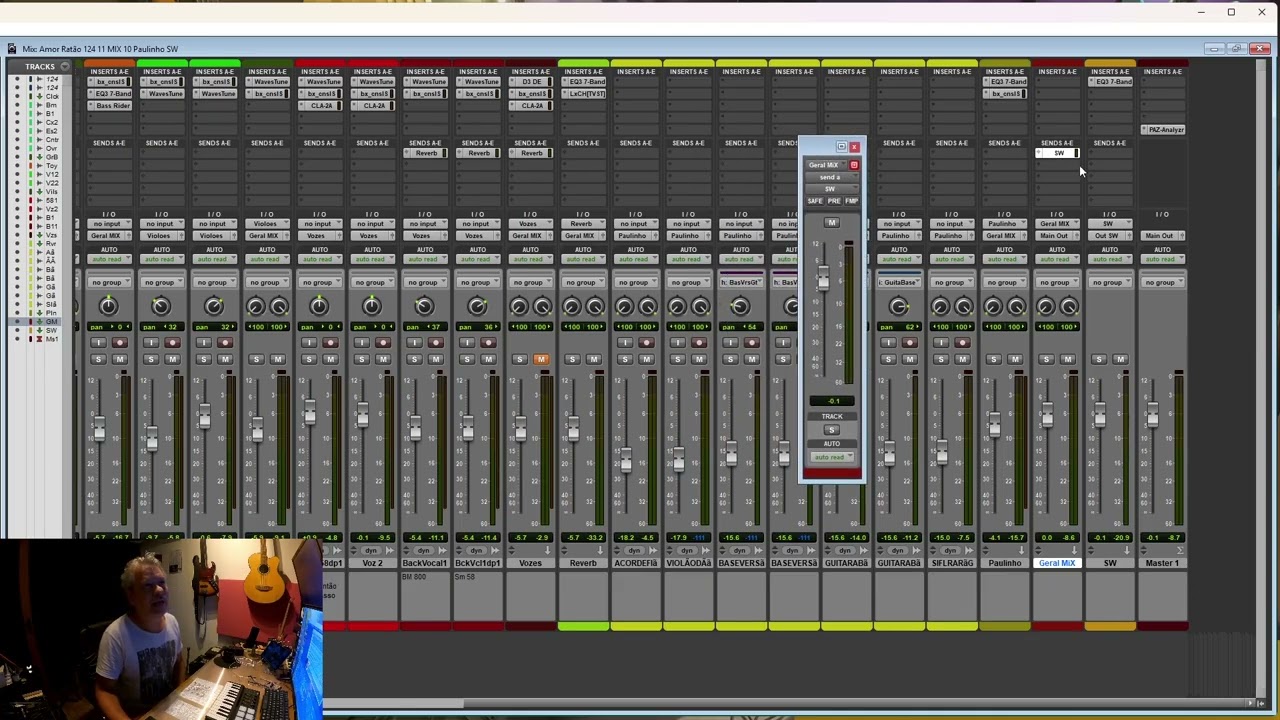Screen dimensions: 1280x720
Task: Open automation mode dropdown on Vozes track
Action: click(x=530, y=260)
